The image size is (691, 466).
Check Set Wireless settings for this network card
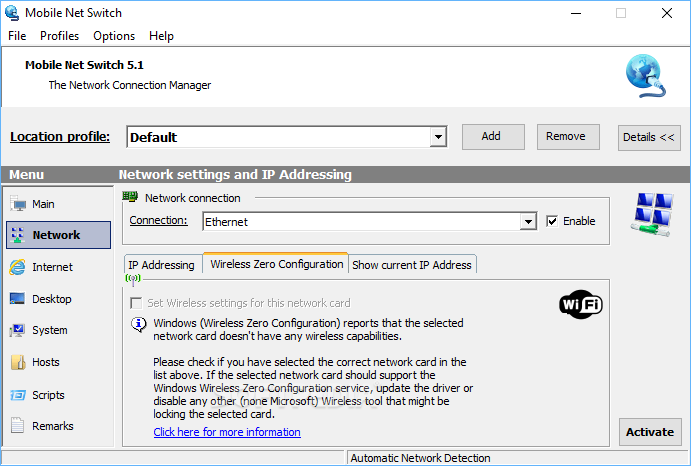[136, 303]
